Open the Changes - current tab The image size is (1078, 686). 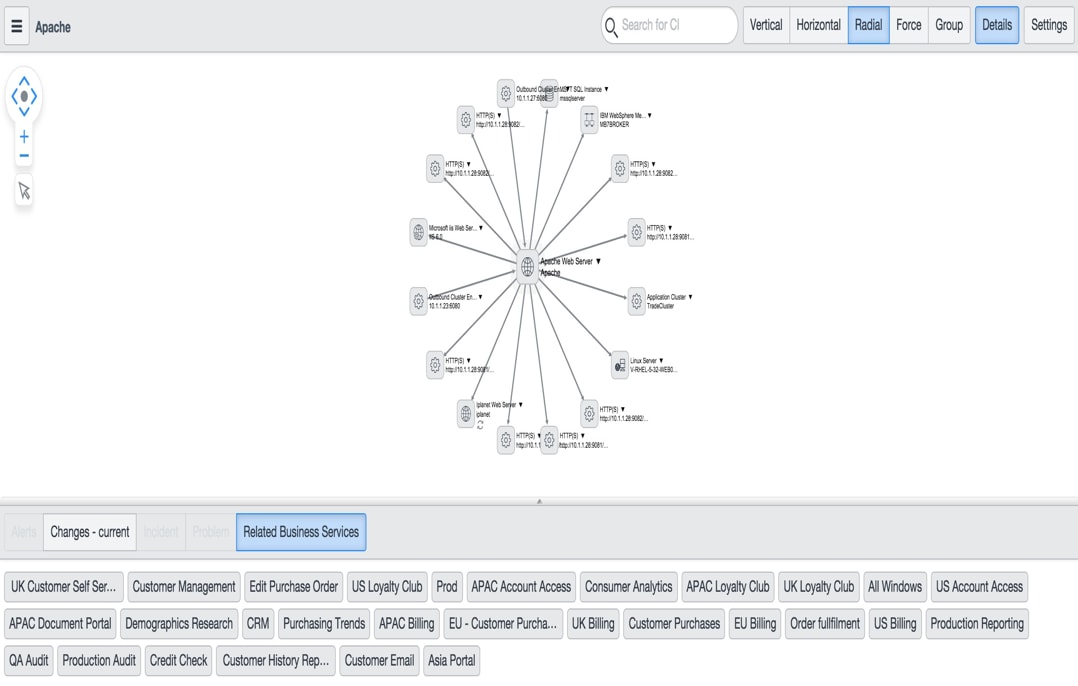tap(89, 532)
